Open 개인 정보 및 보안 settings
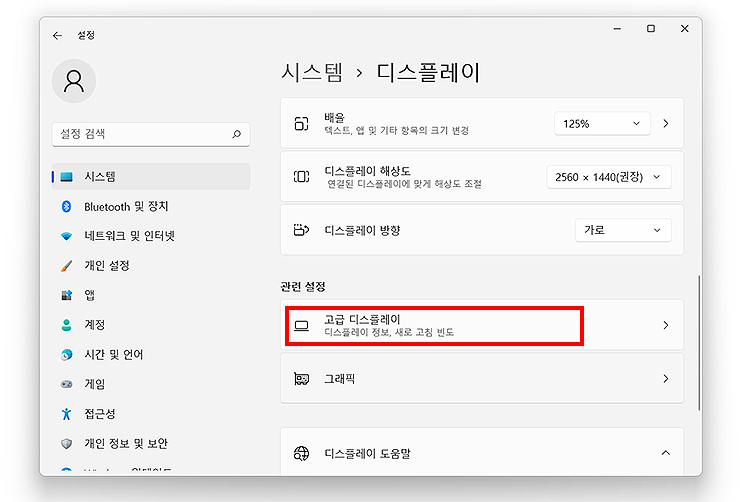This screenshot has height=502, width=740. (x=151, y=444)
